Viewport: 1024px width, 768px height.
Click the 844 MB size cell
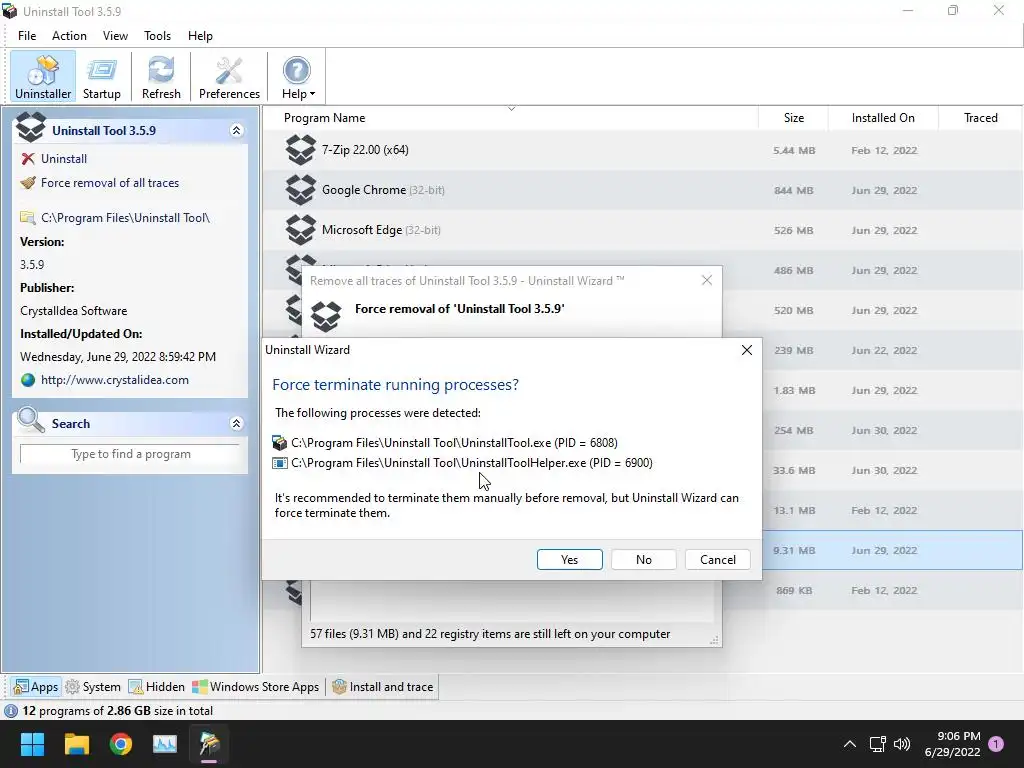793,191
